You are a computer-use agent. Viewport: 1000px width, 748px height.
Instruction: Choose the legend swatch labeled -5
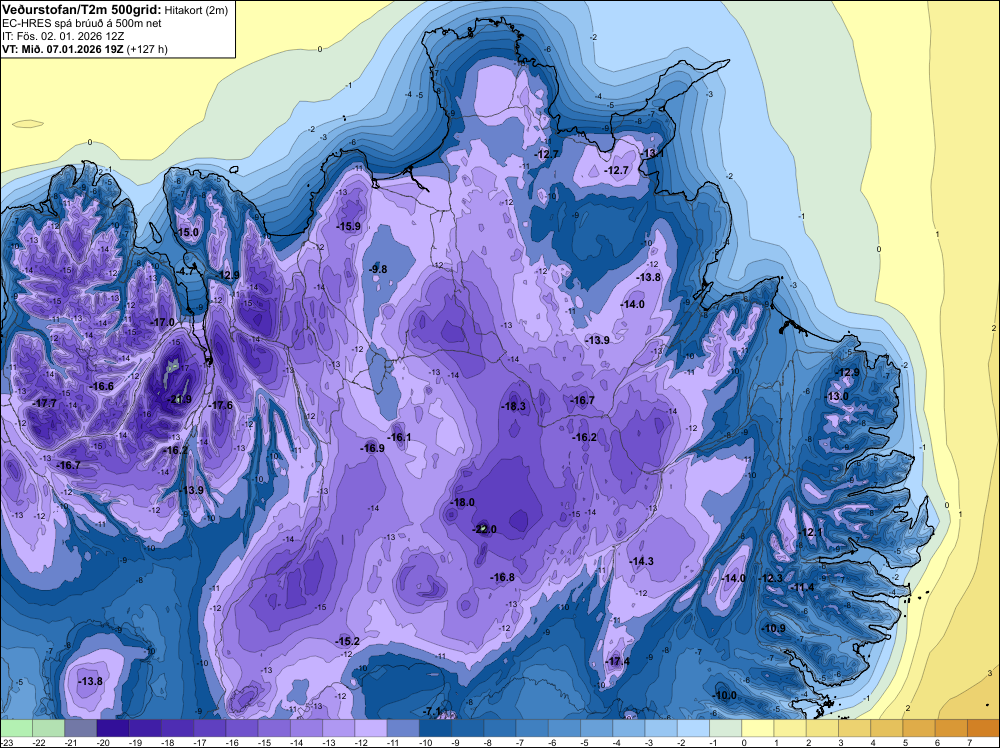point(596,728)
